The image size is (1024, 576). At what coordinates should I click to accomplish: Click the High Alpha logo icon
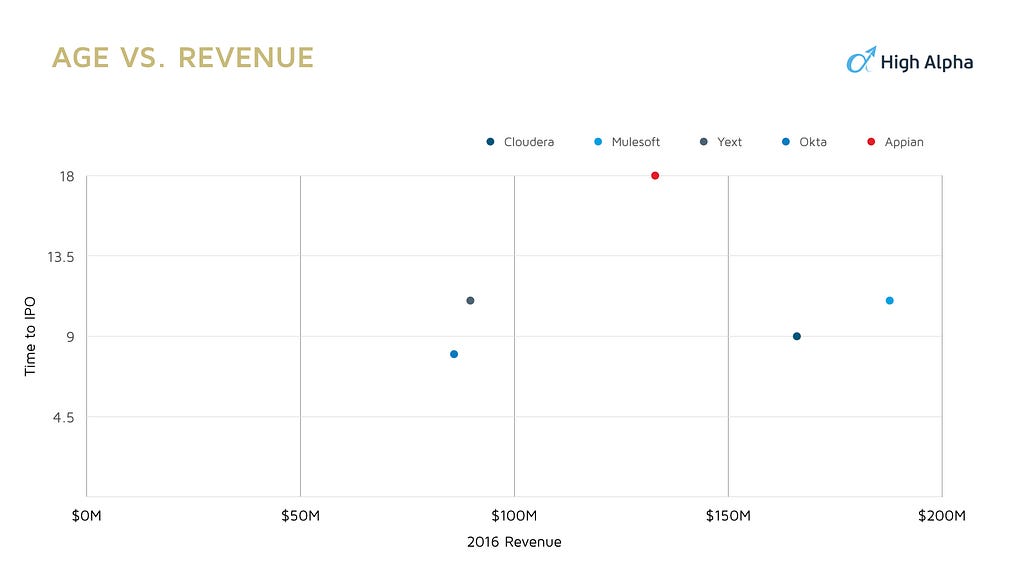pos(861,60)
